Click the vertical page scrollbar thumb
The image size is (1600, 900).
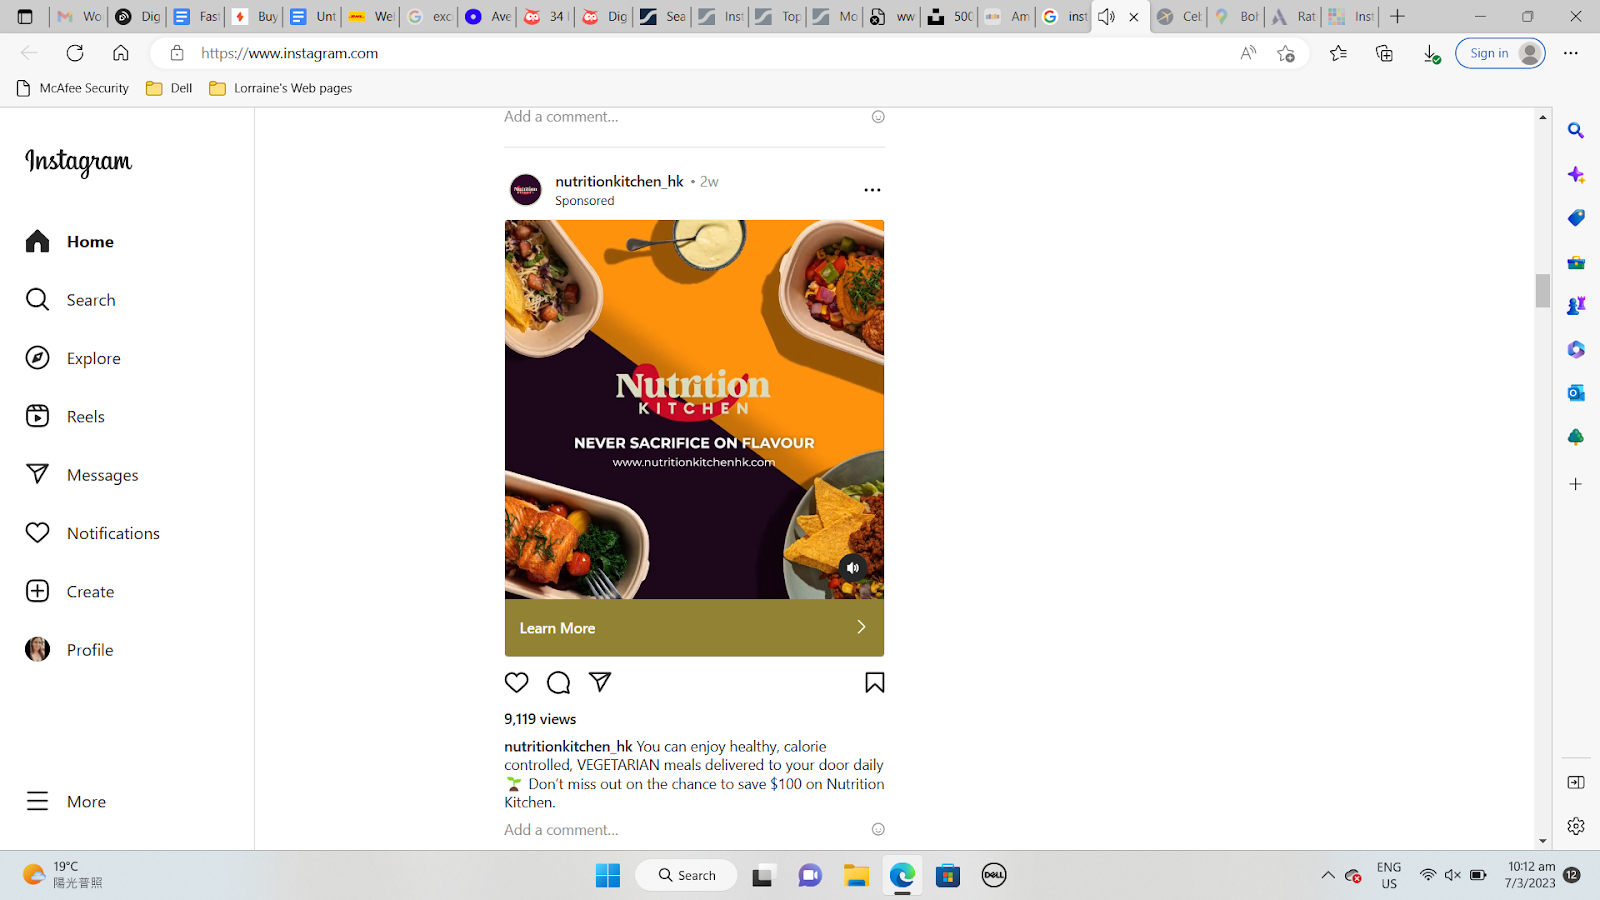pyautogui.click(x=1543, y=290)
